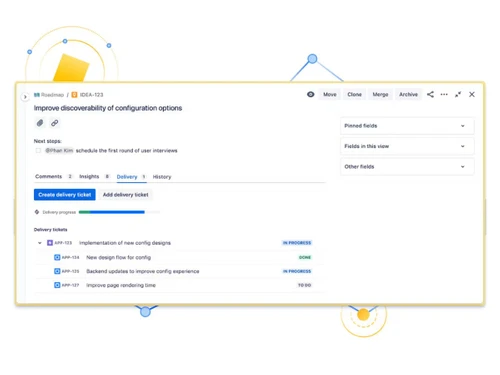Click the DONE status badge

point(305,257)
